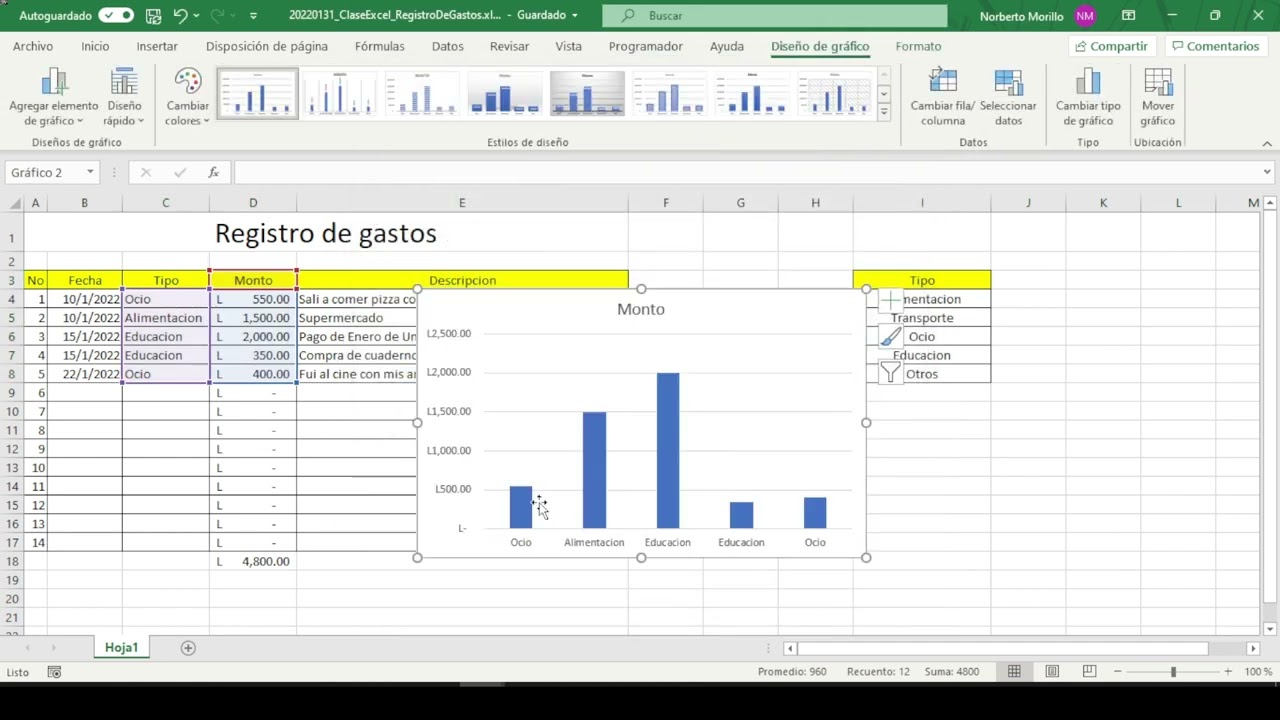Select the tallest Educacion bar in chart
The image size is (1280, 720).
[x=668, y=450]
